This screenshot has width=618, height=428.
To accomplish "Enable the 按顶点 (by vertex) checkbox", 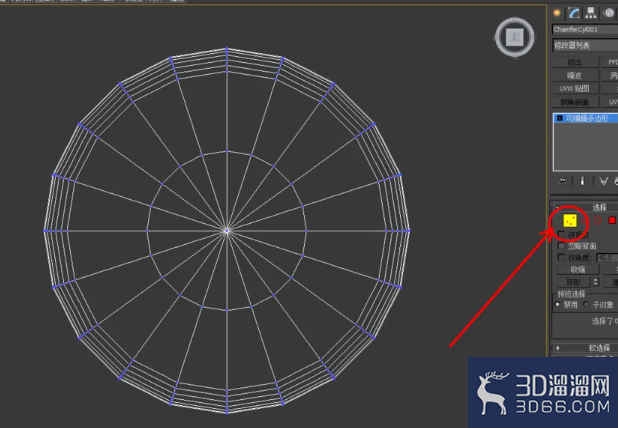I will pos(561,233).
